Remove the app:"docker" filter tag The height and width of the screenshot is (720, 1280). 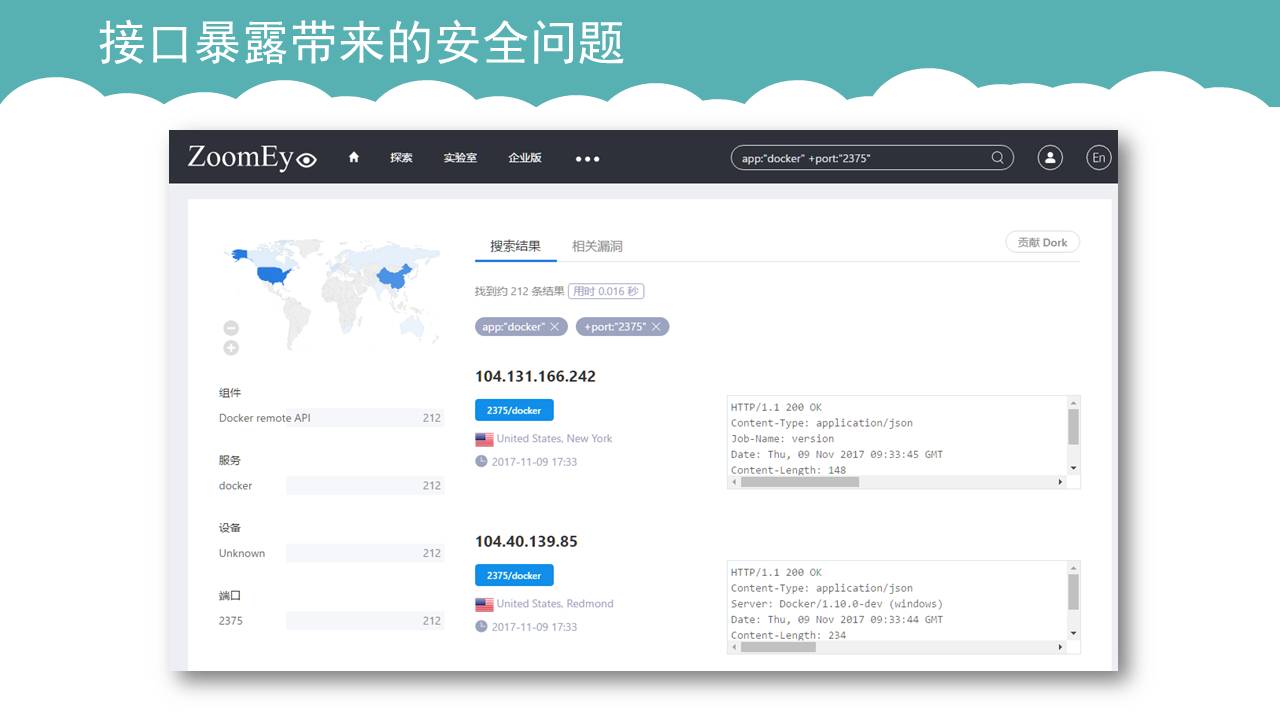tap(555, 327)
